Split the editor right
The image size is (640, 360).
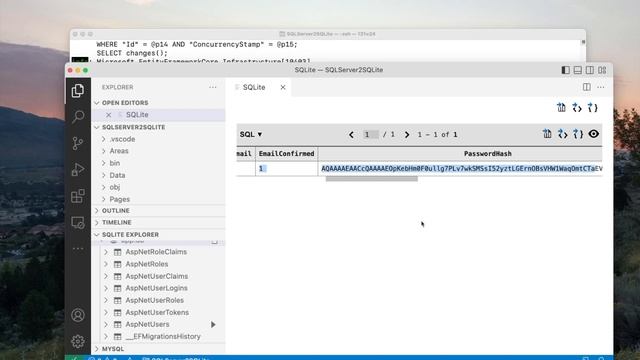[x=587, y=87]
